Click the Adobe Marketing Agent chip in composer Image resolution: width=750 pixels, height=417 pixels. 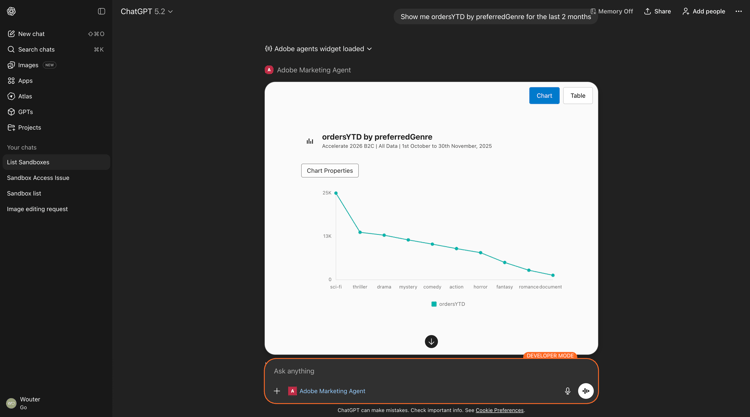pos(327,391)
